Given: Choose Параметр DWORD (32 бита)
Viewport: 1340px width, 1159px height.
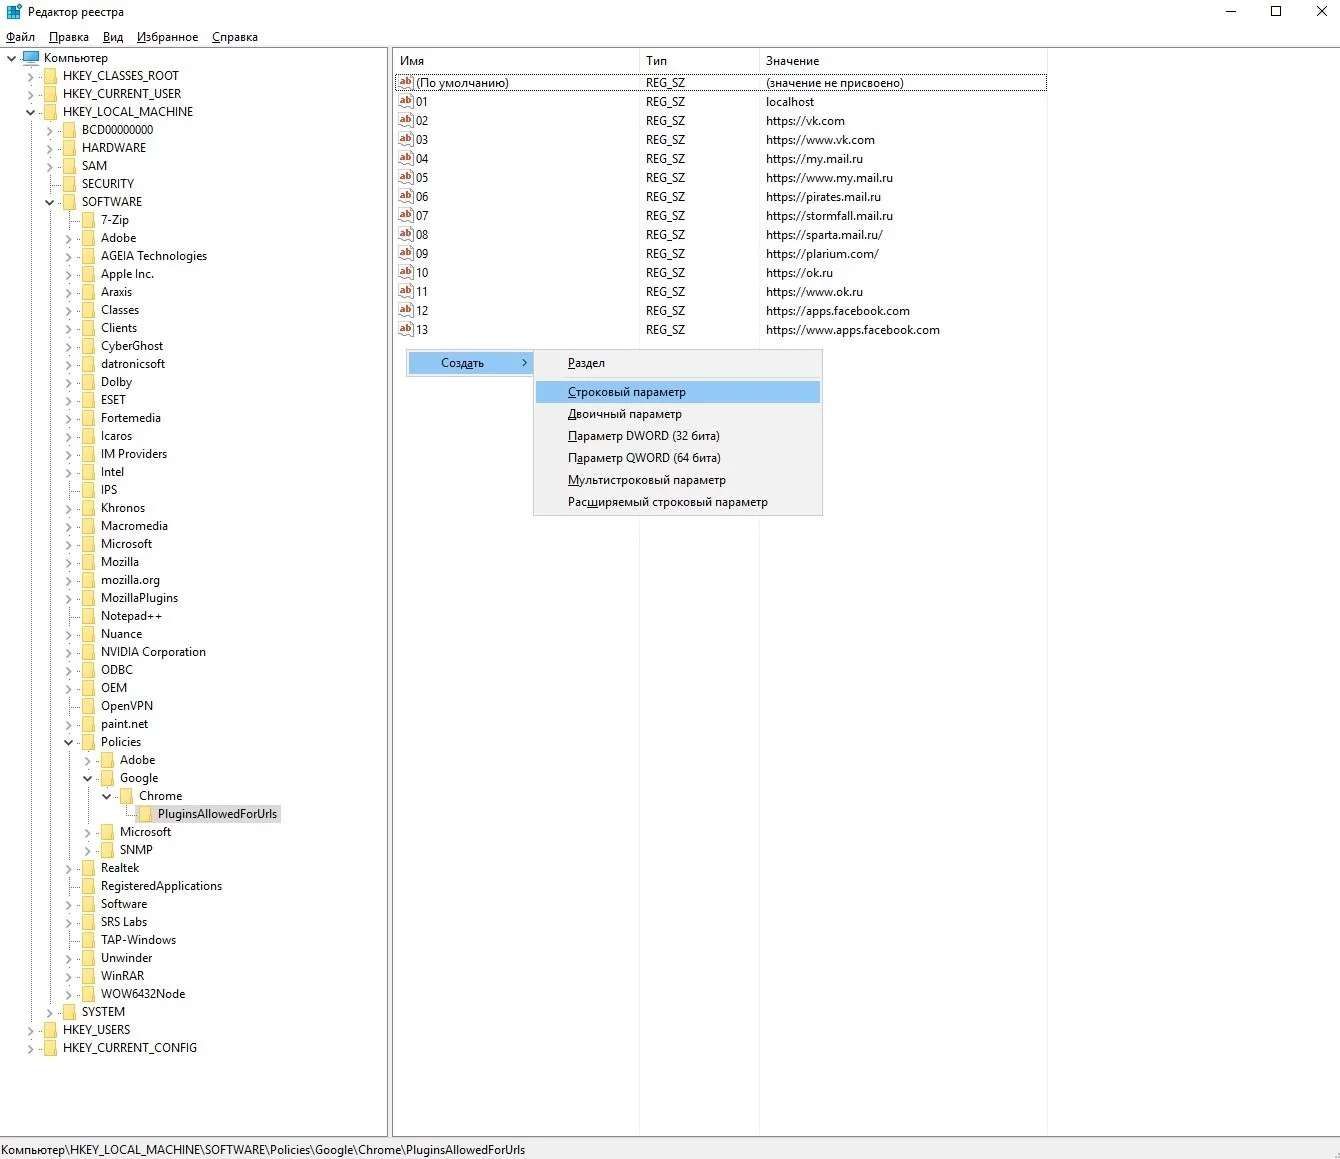Looking at the screenshot, I should [x=678, y=436].
